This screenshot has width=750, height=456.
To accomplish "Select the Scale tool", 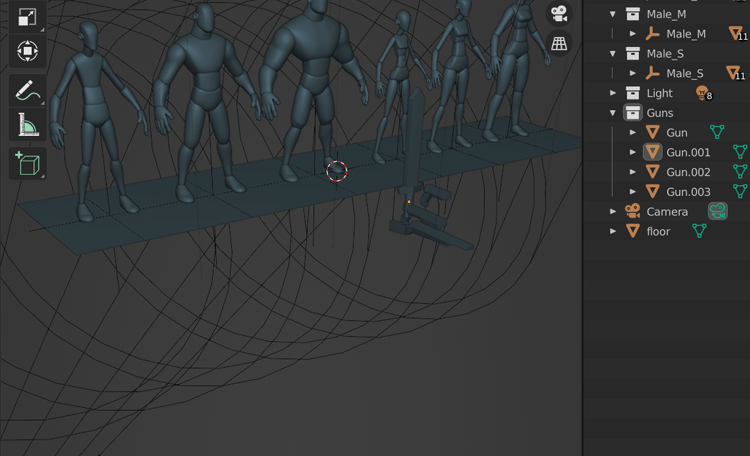I will pyautogui.click(x=27, y=17).
